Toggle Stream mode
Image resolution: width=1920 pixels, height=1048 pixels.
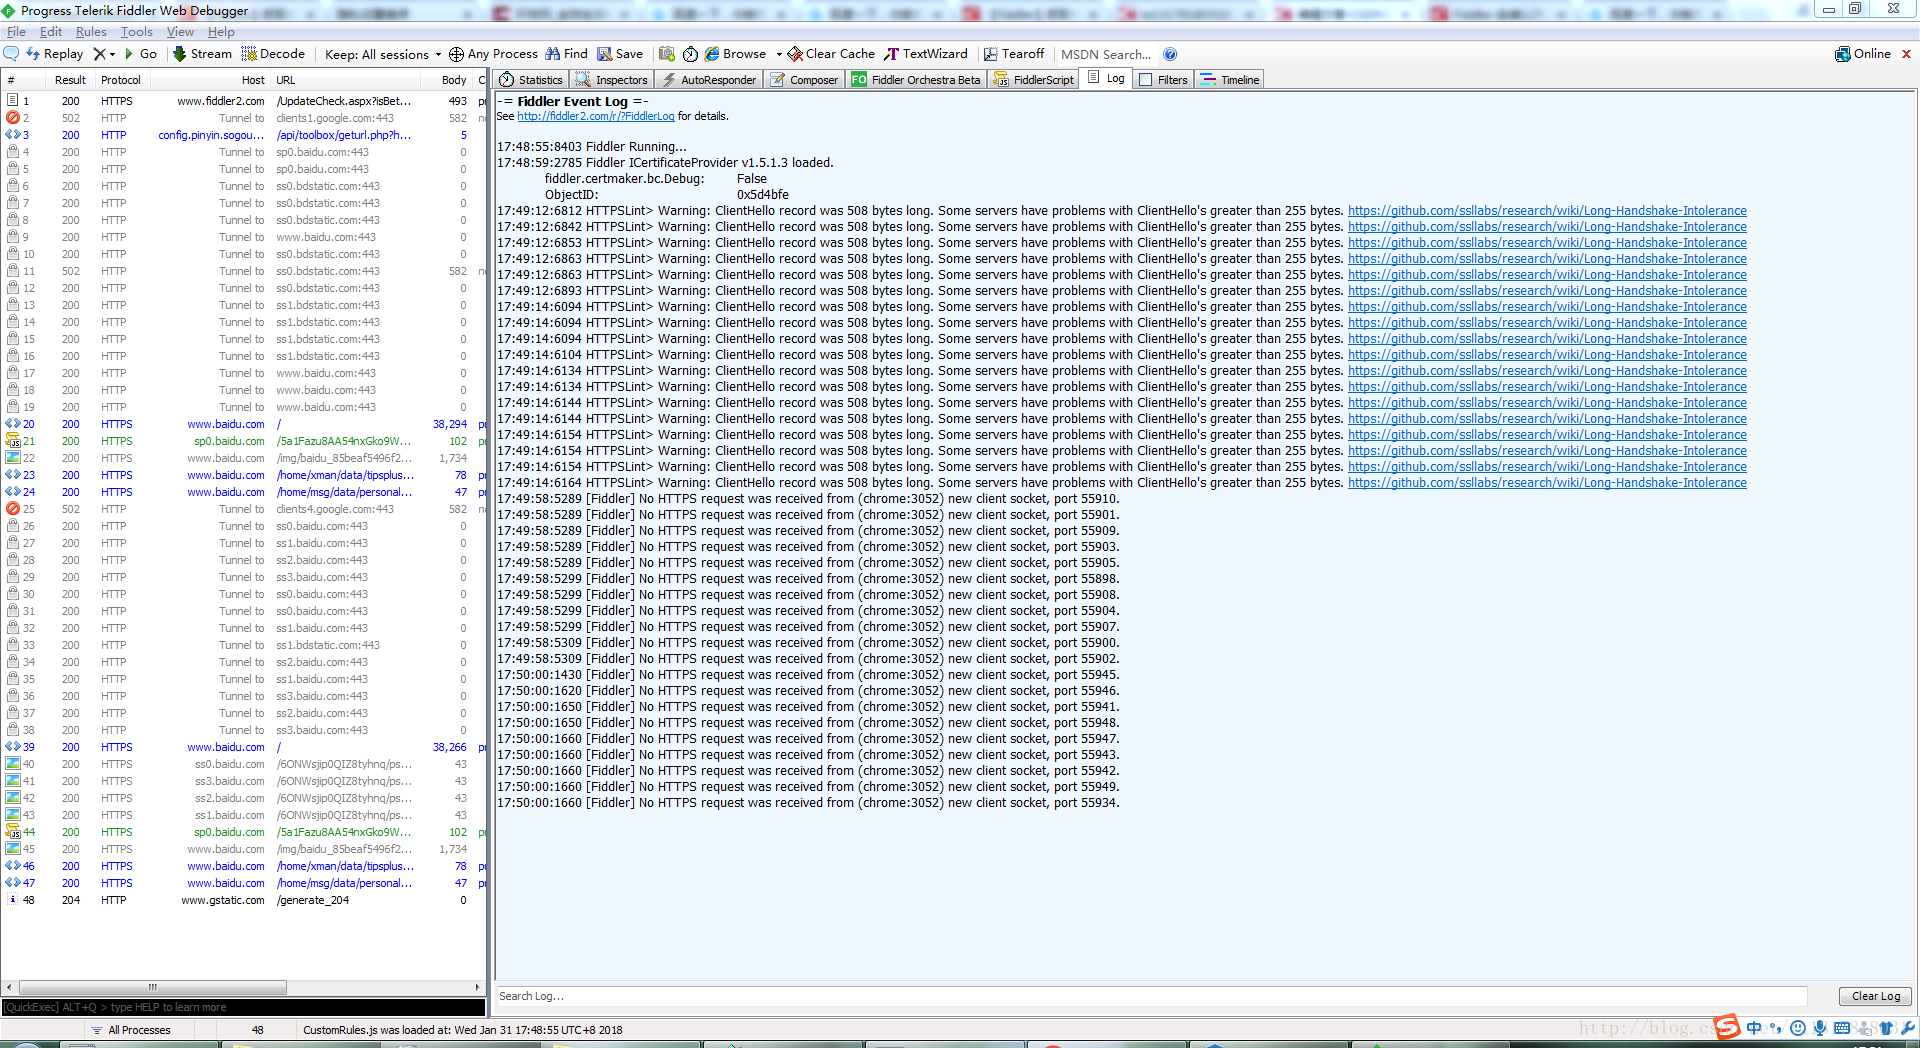coord(202,54)
